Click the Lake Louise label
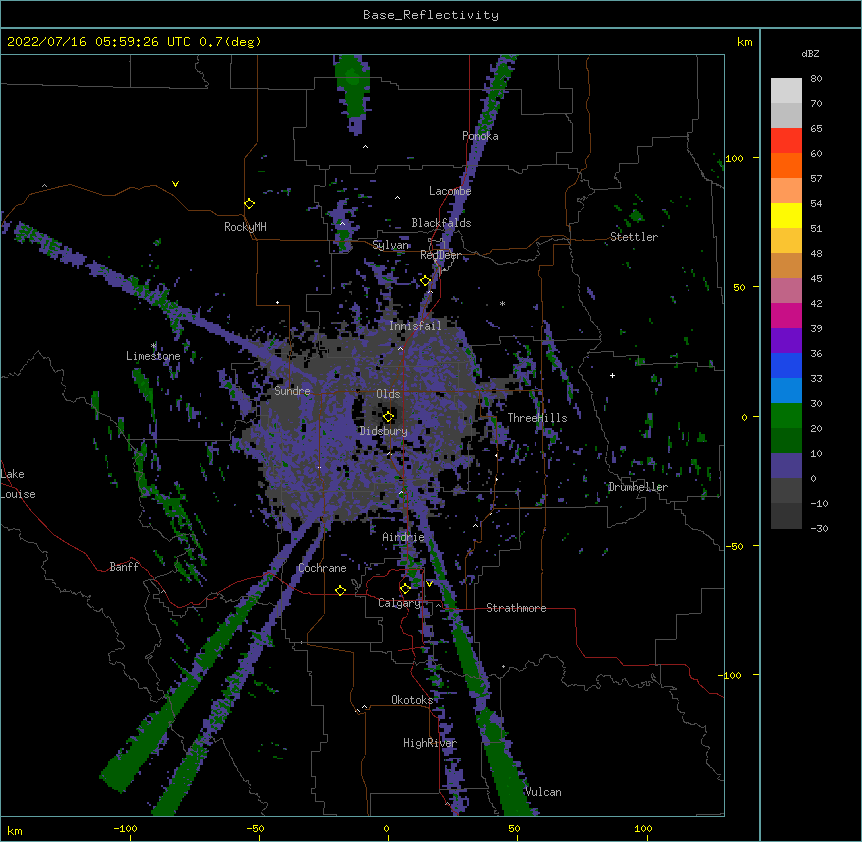 [x=18, y=484]
